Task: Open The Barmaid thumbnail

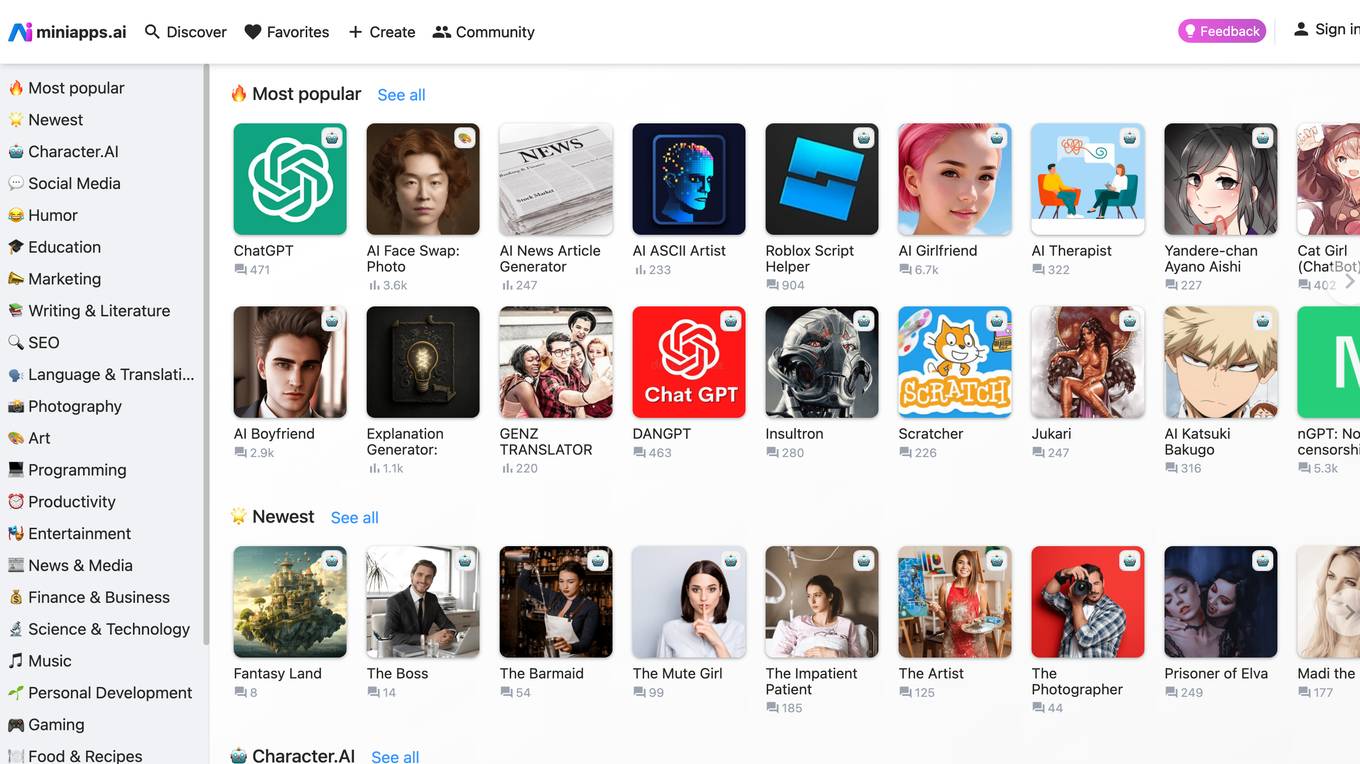Action: [x=556, y=602]
